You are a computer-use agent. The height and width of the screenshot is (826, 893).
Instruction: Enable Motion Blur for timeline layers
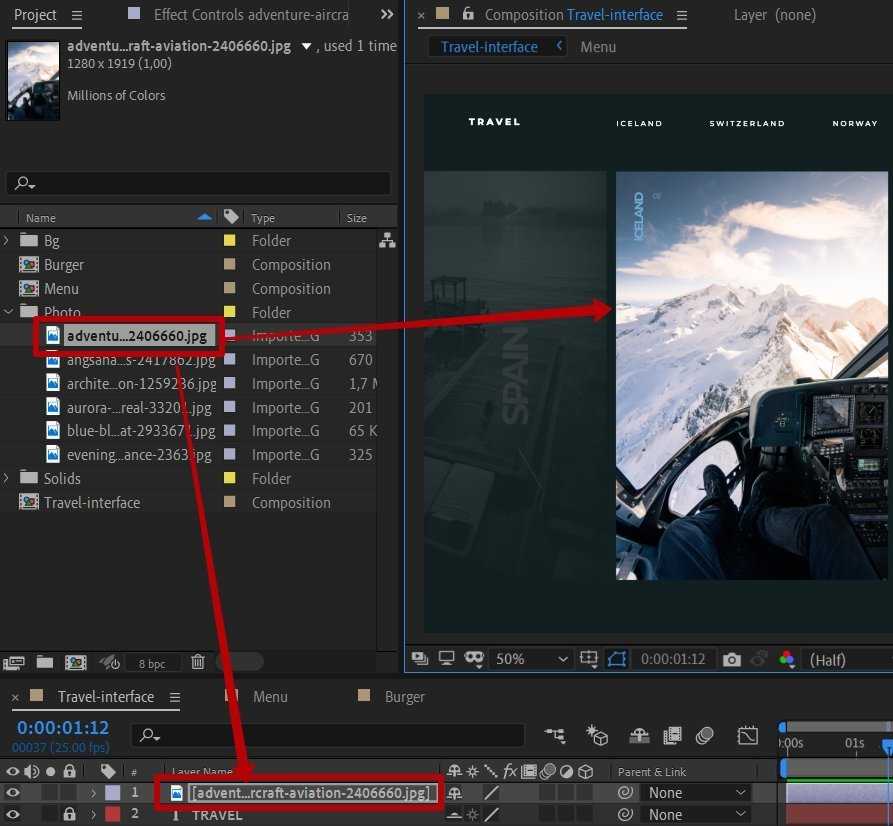click(705, 736)
